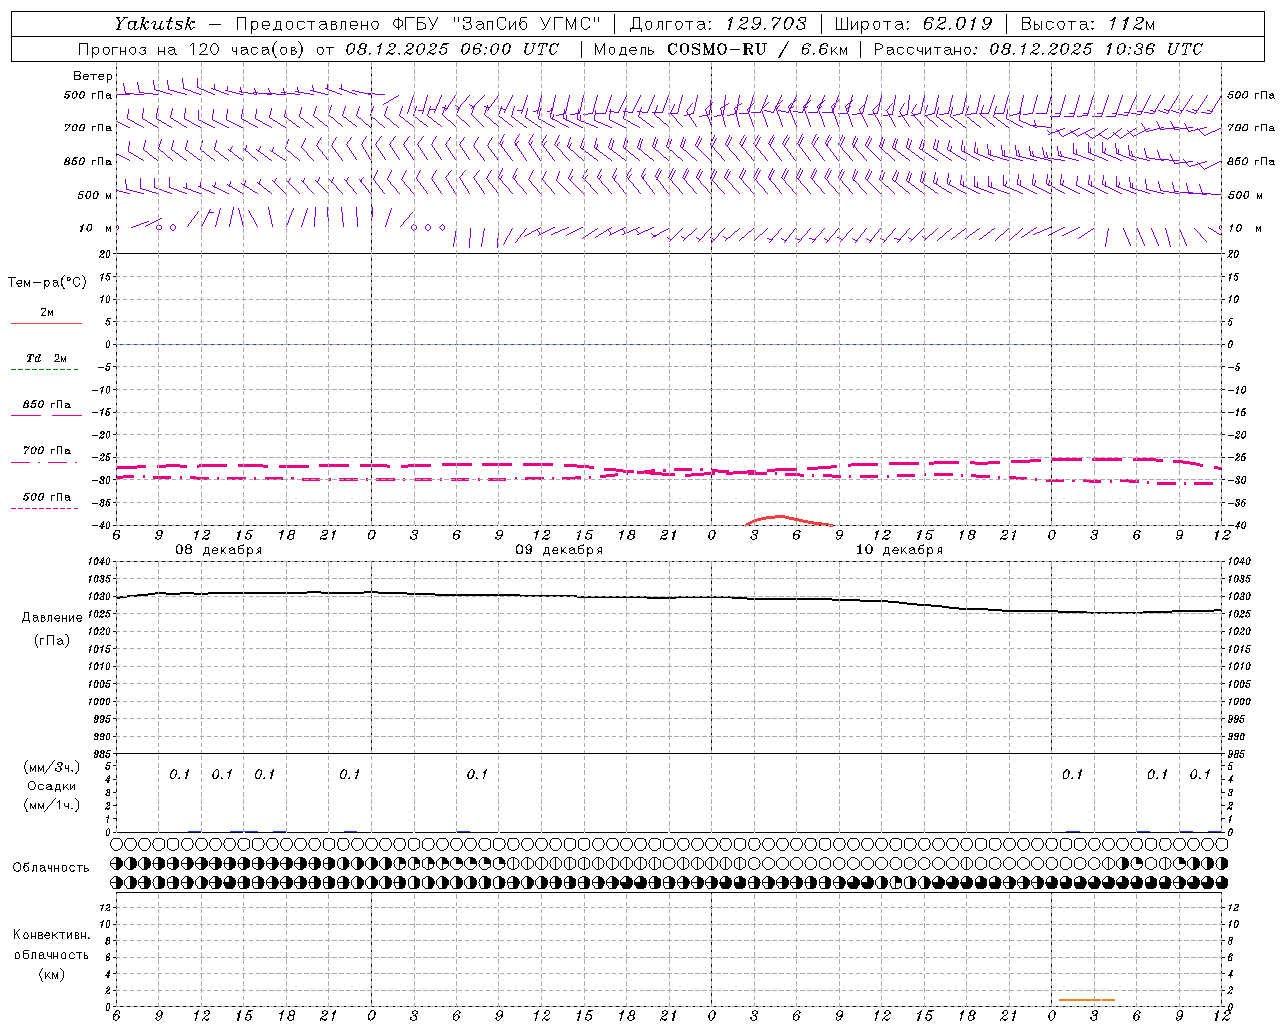Click the 'Осадки' precipitation panel label
The height and width of the screenshot is (1024, 1280).
point(52,786)
